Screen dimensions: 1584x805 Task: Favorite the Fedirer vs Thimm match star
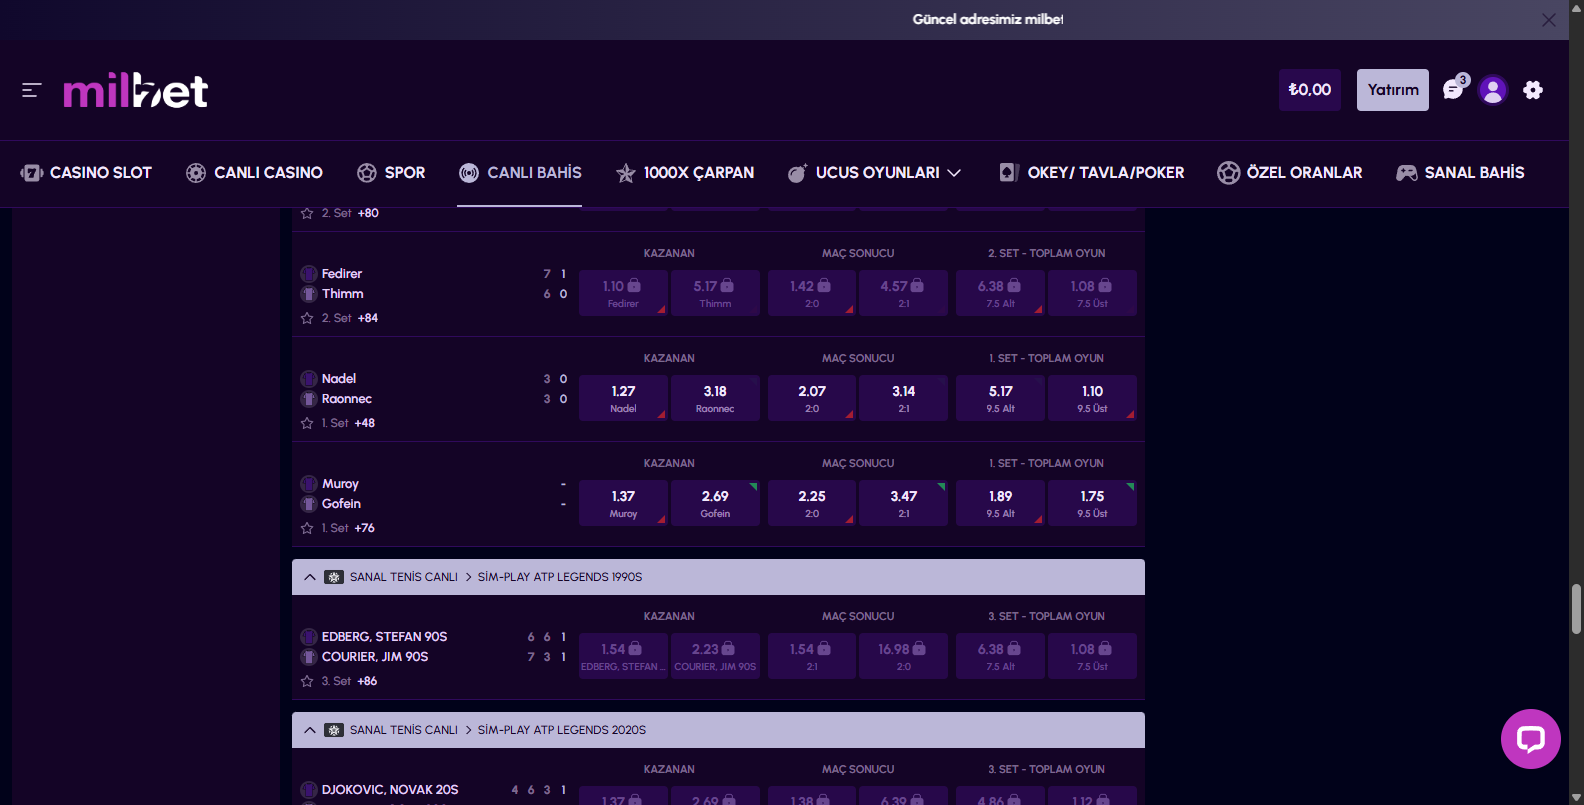point(307,318)
